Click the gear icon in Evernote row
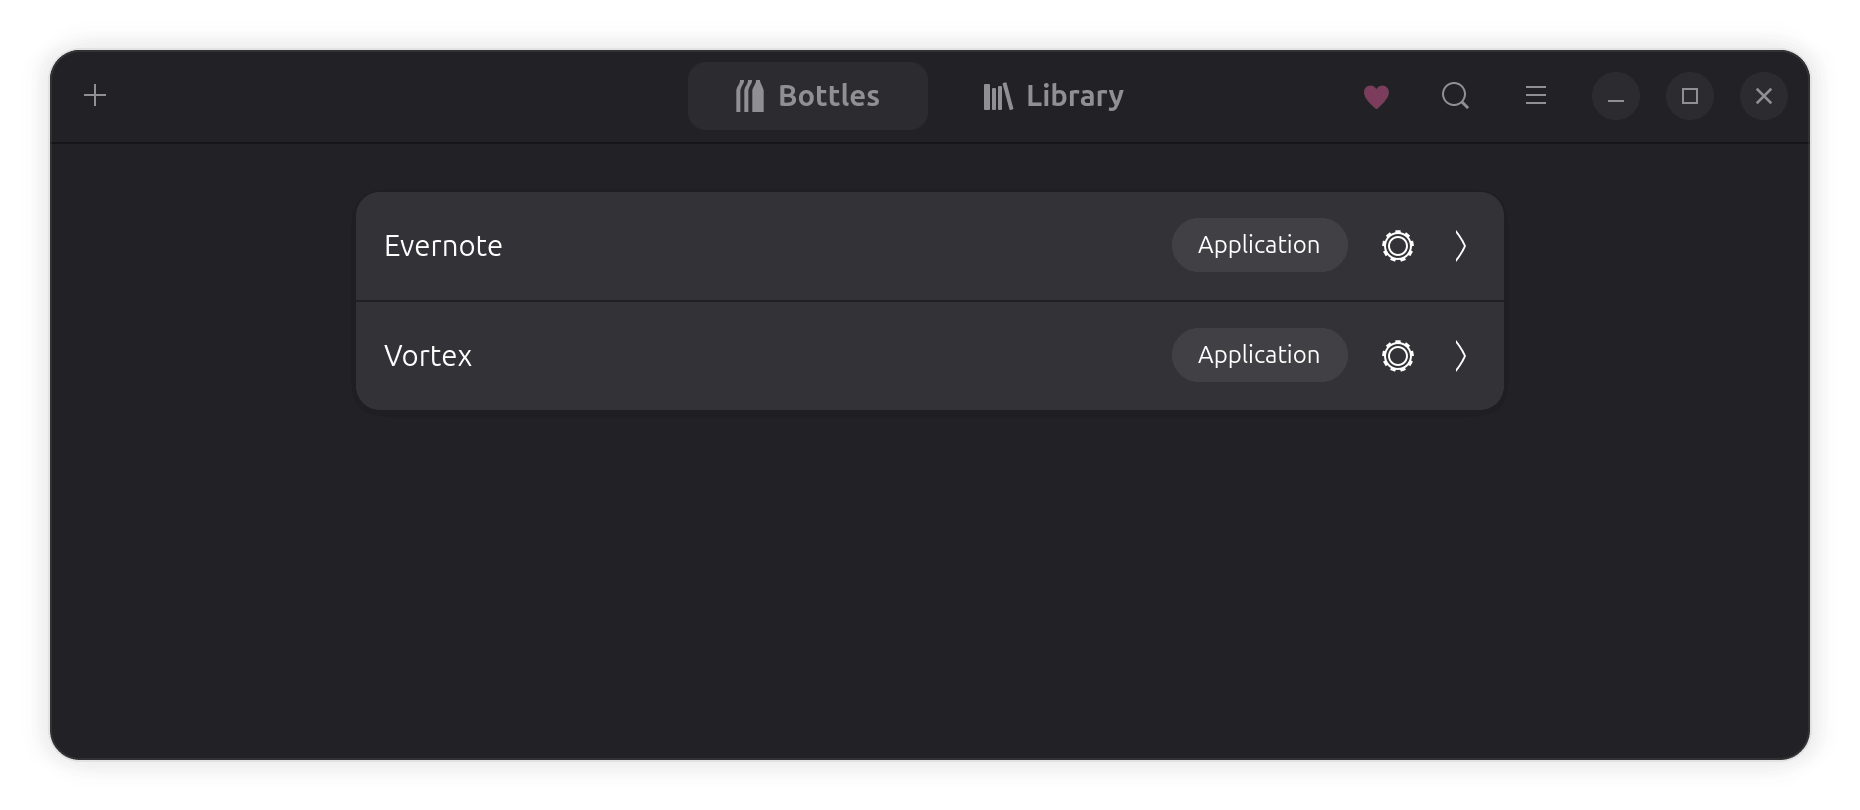This screenshot has height=810, width=1860. 1397,246
